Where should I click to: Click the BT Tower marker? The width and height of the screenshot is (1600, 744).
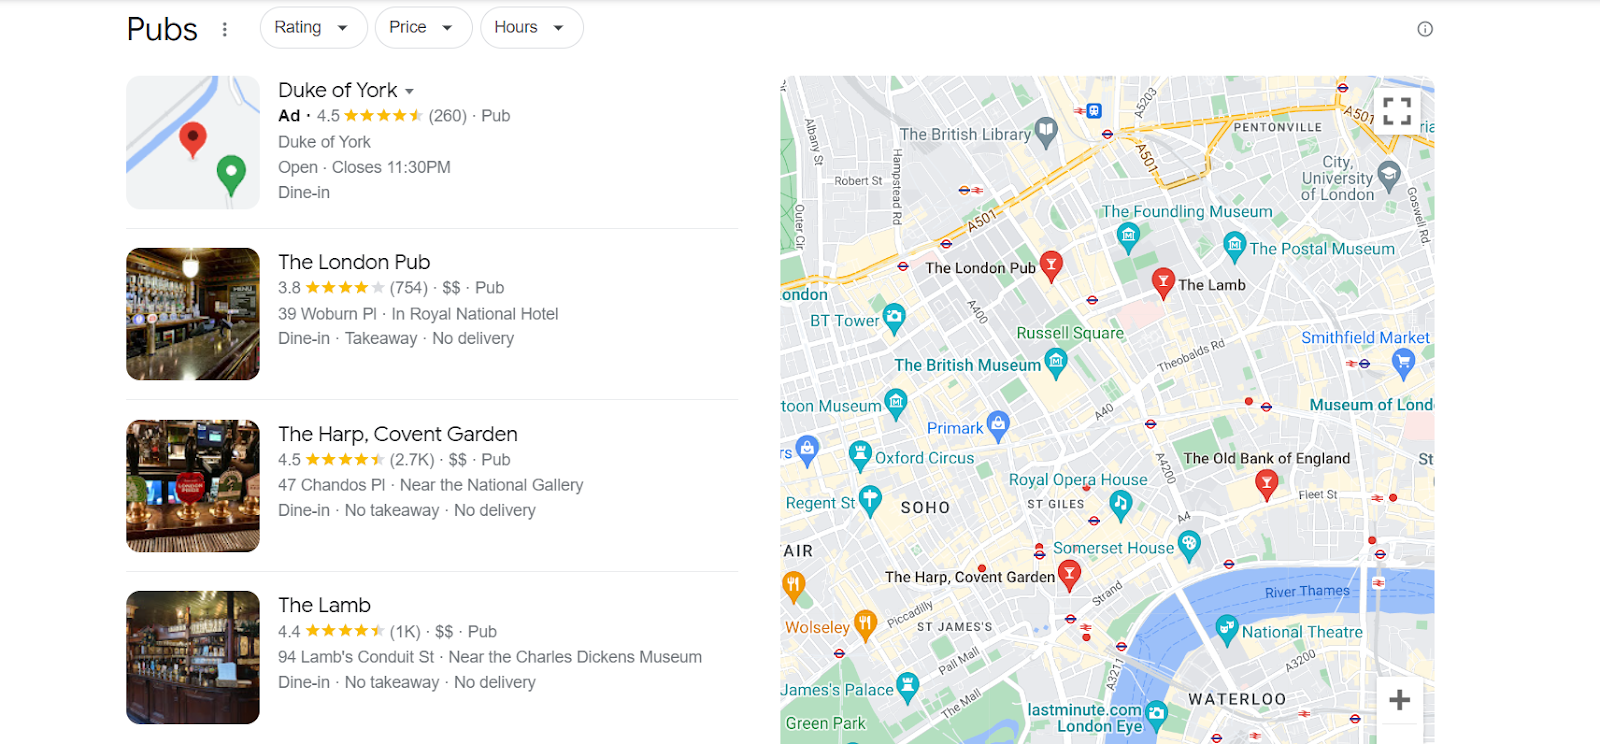point(893,319)
